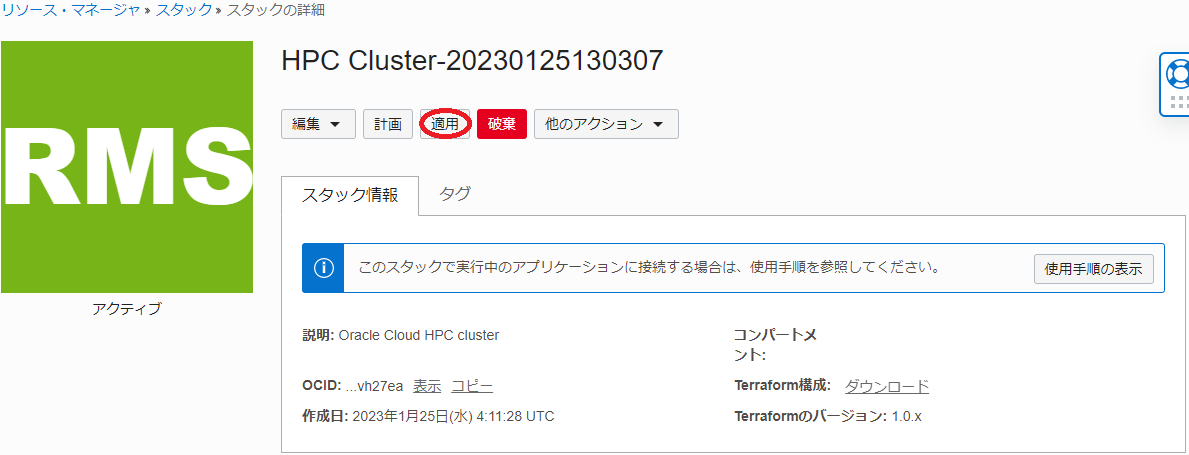The image size is (1189, 455).
Task: Click the red 破棄 button
Action: pyautogui.click(x=501, y=124)
